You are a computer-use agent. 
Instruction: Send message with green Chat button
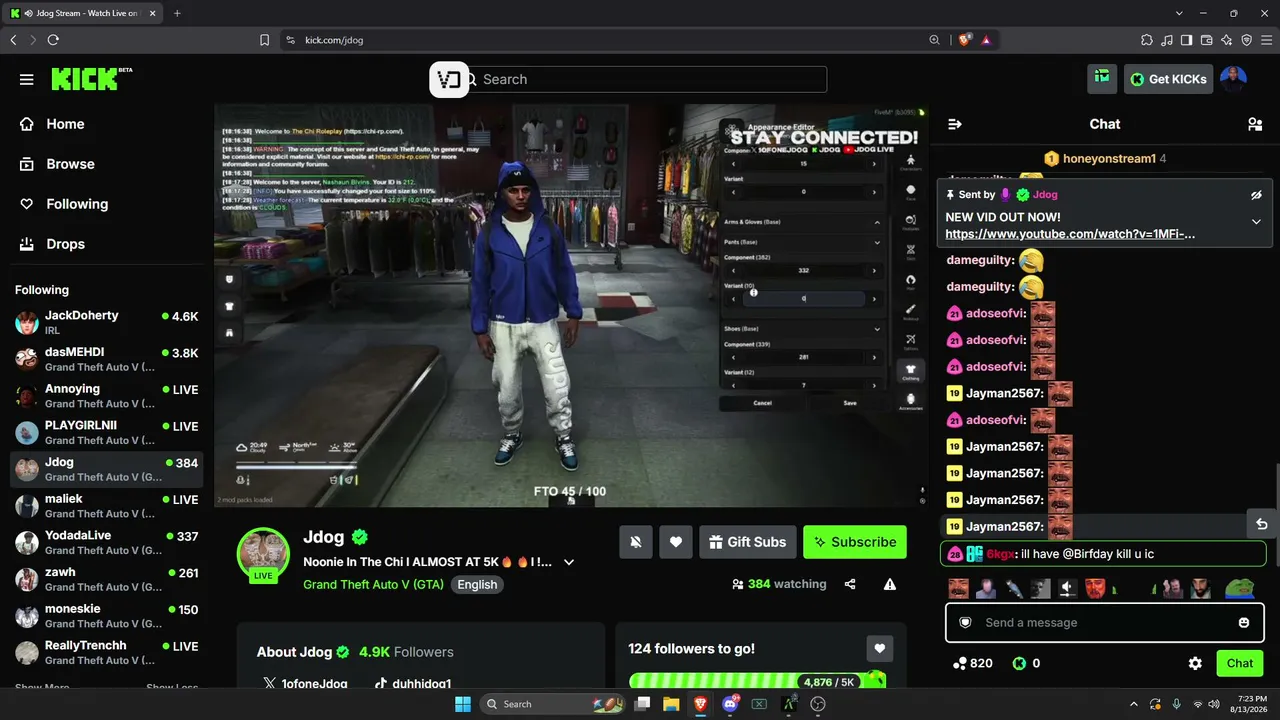1240,663
